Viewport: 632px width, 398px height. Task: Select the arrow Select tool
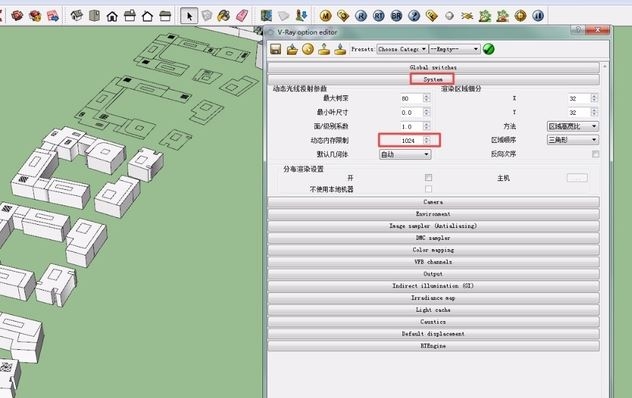189,16
